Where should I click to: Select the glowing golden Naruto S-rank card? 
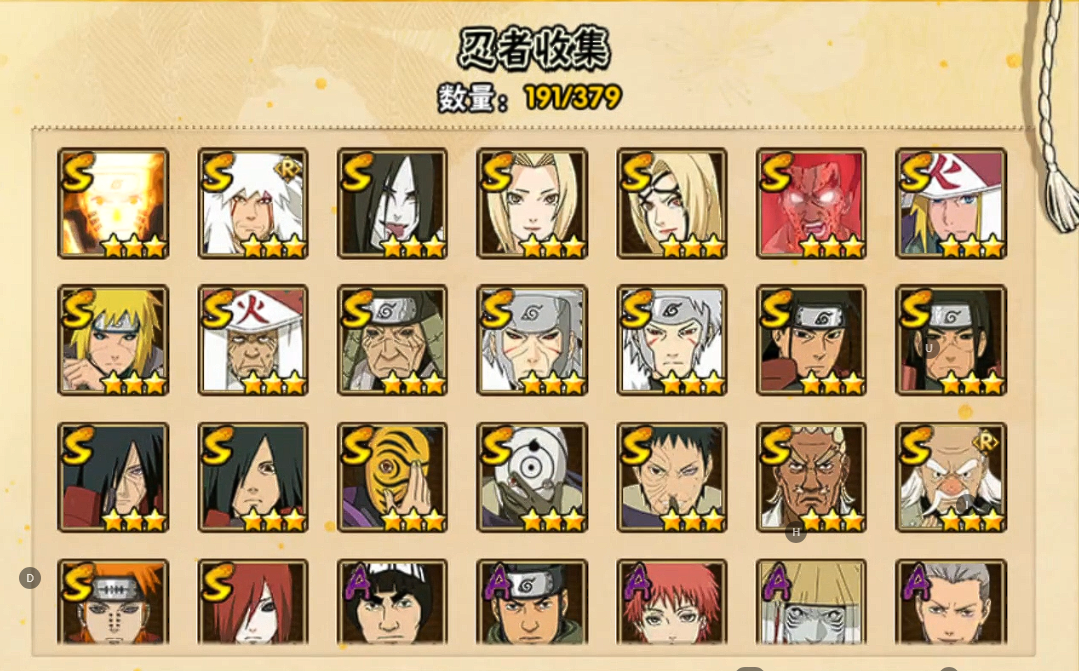coord(114,203)
